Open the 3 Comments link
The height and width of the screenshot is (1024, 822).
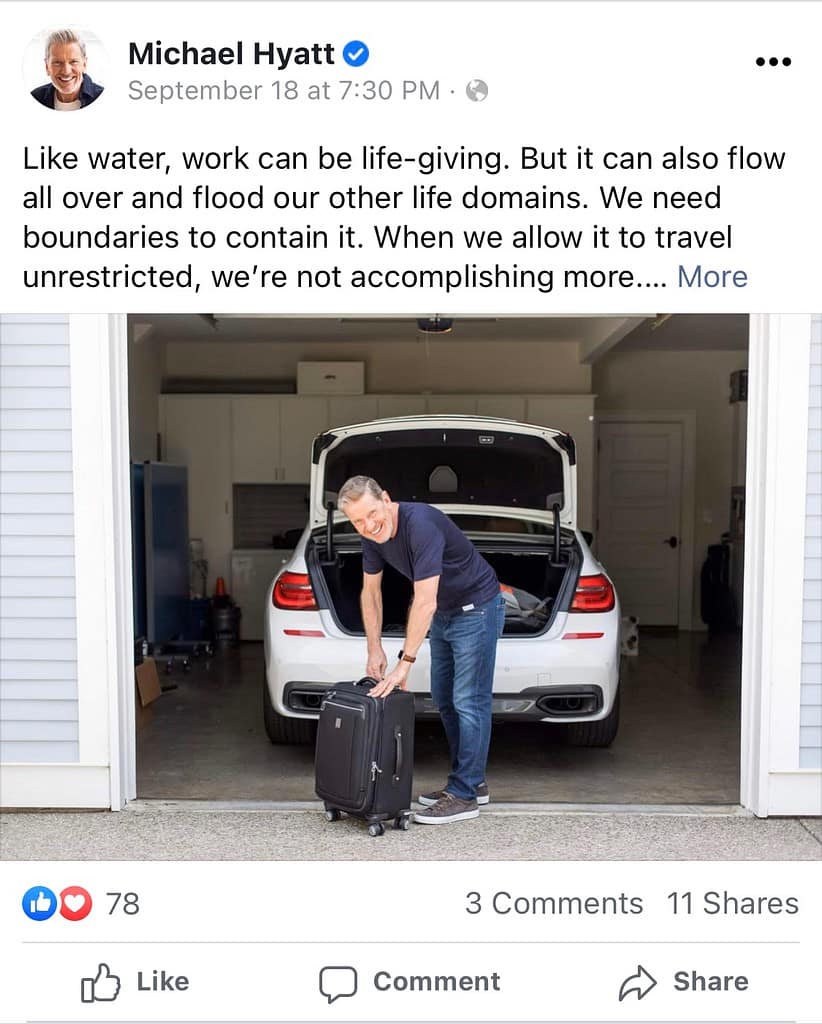(x=554, y=904)
